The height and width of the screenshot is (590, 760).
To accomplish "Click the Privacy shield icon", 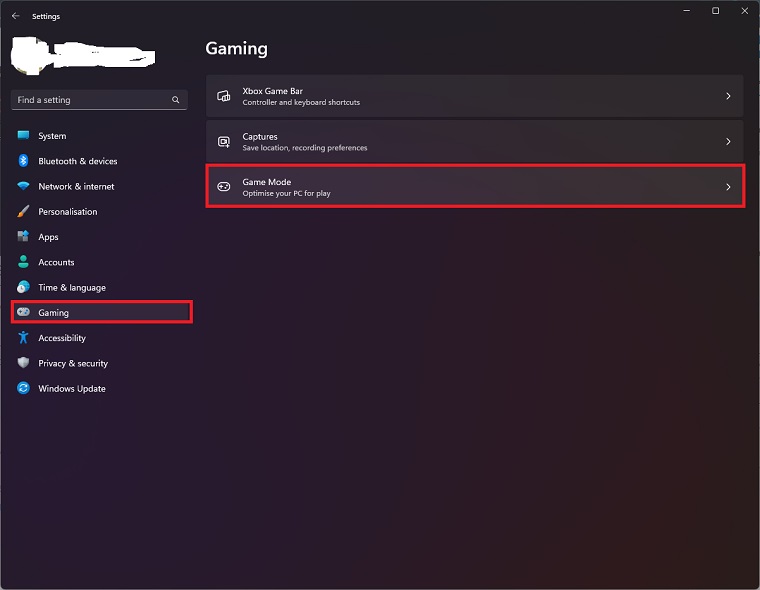I will click(x=23, y=363).
